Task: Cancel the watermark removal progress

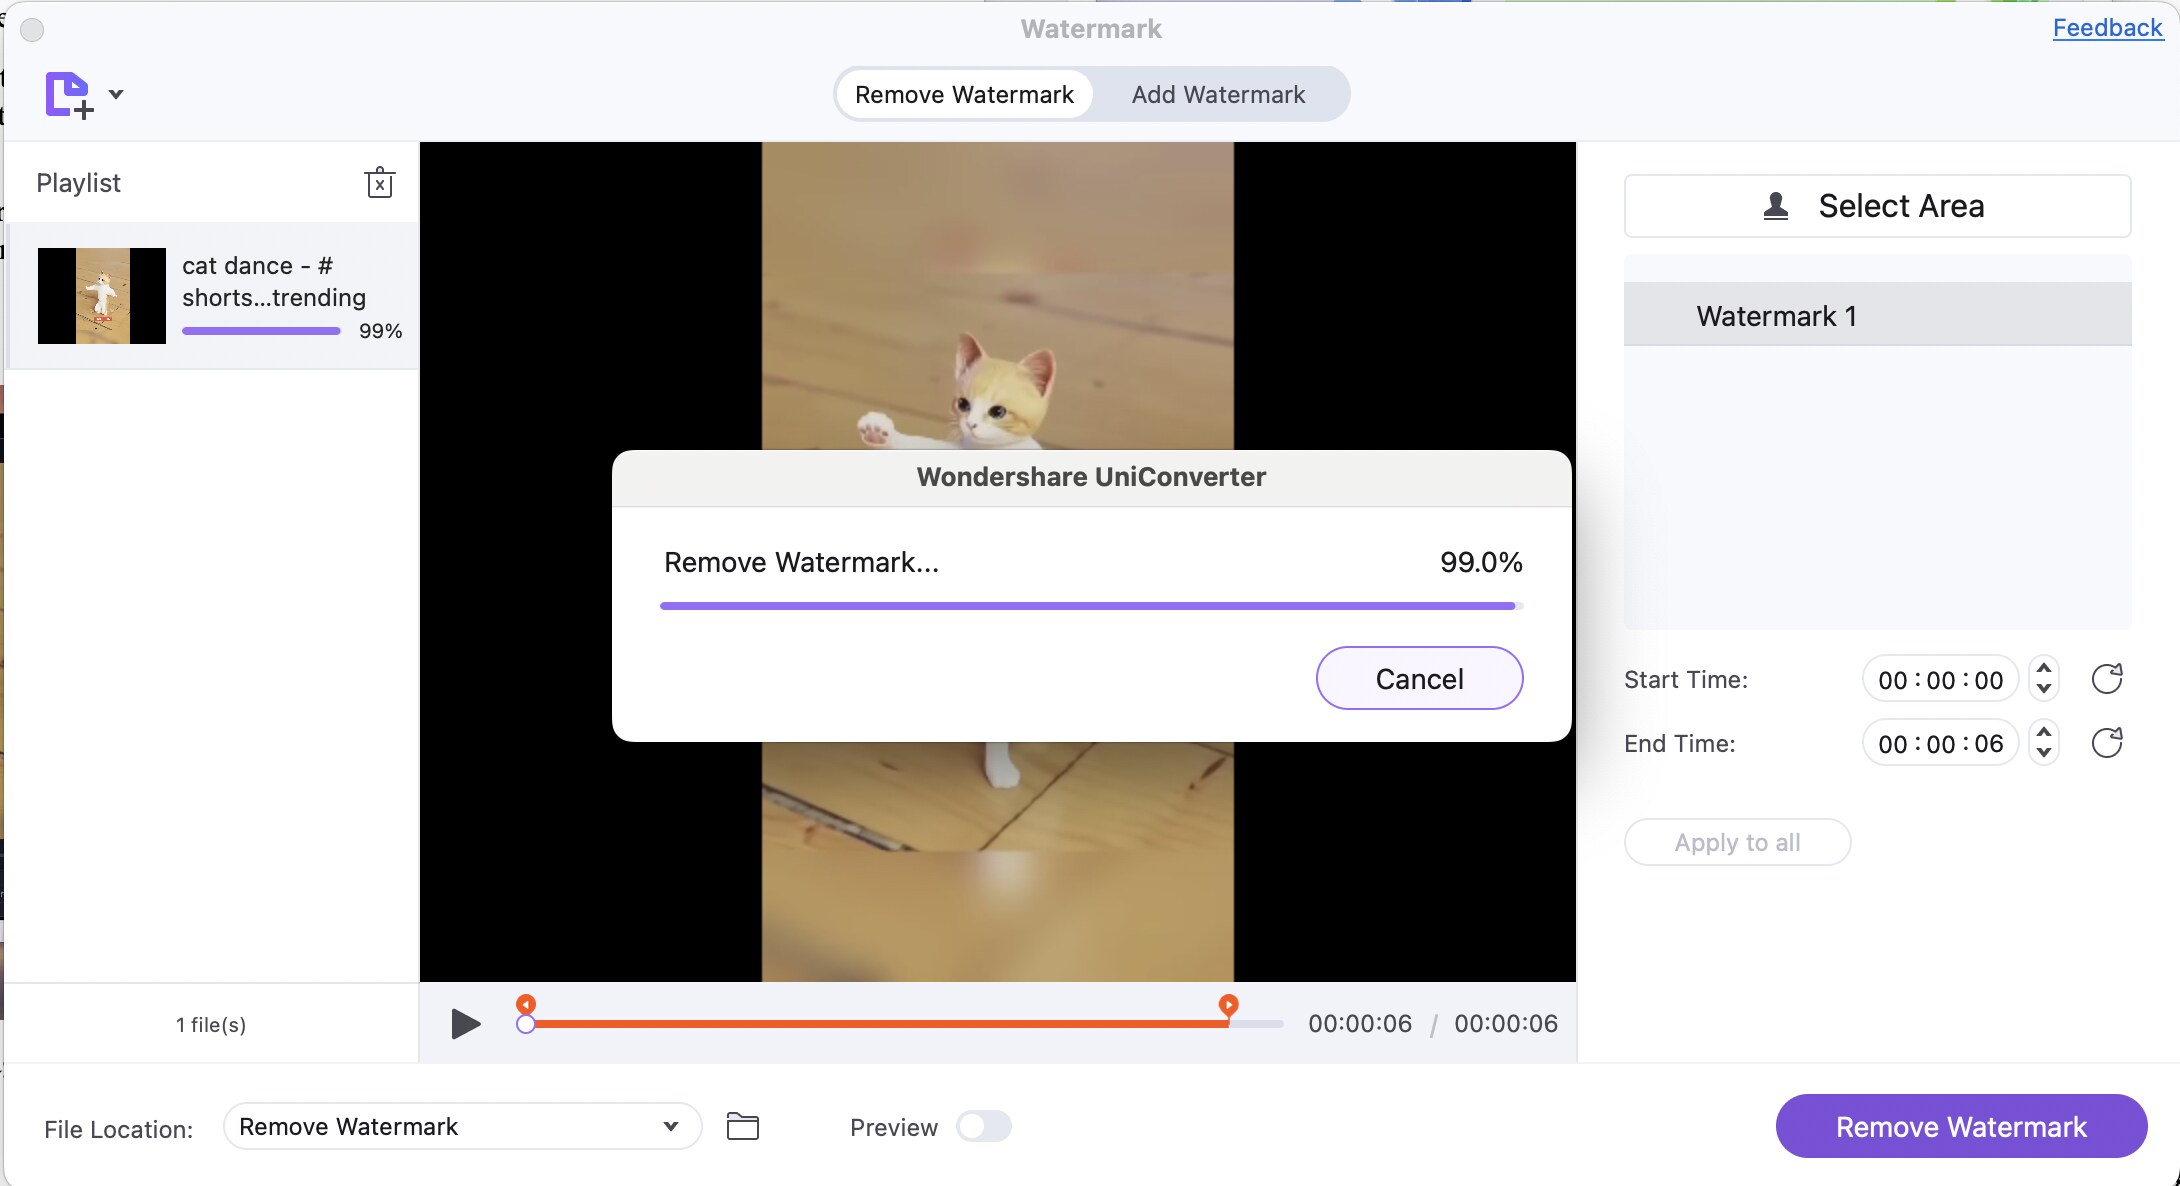Action: pos(1419,679)
